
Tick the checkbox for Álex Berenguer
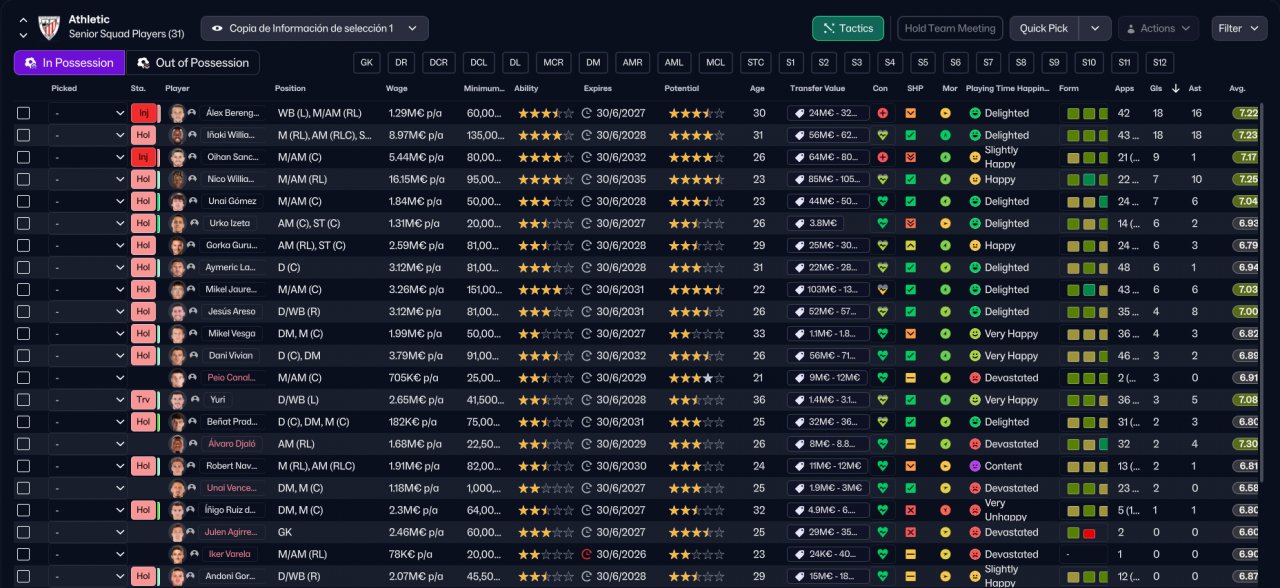(24, 113)
